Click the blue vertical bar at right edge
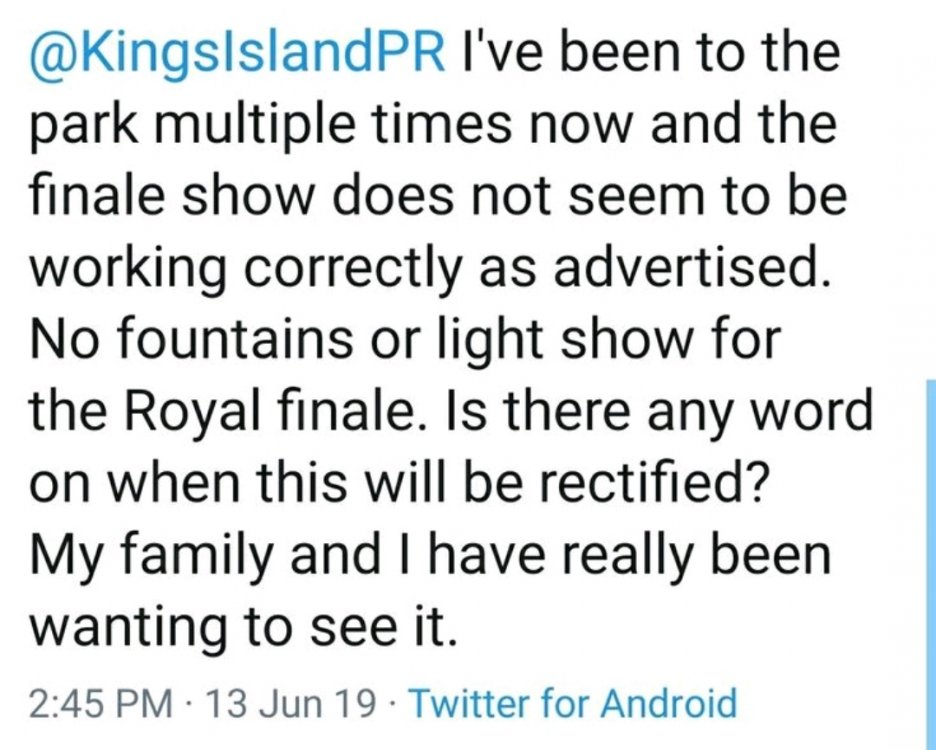Image resolution: width=936 pixels, height=750 pixels. [x=927, y=560]
